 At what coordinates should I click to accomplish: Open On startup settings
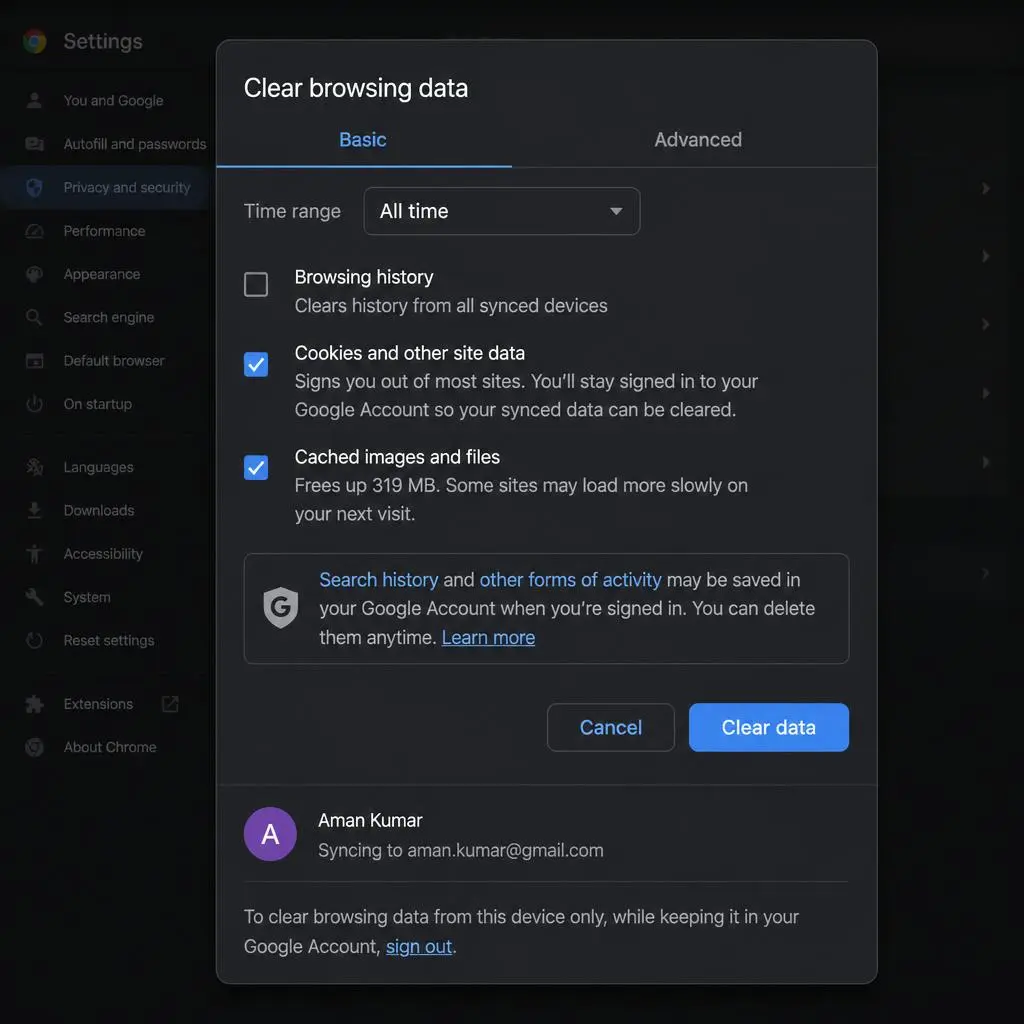pos(98,404)
